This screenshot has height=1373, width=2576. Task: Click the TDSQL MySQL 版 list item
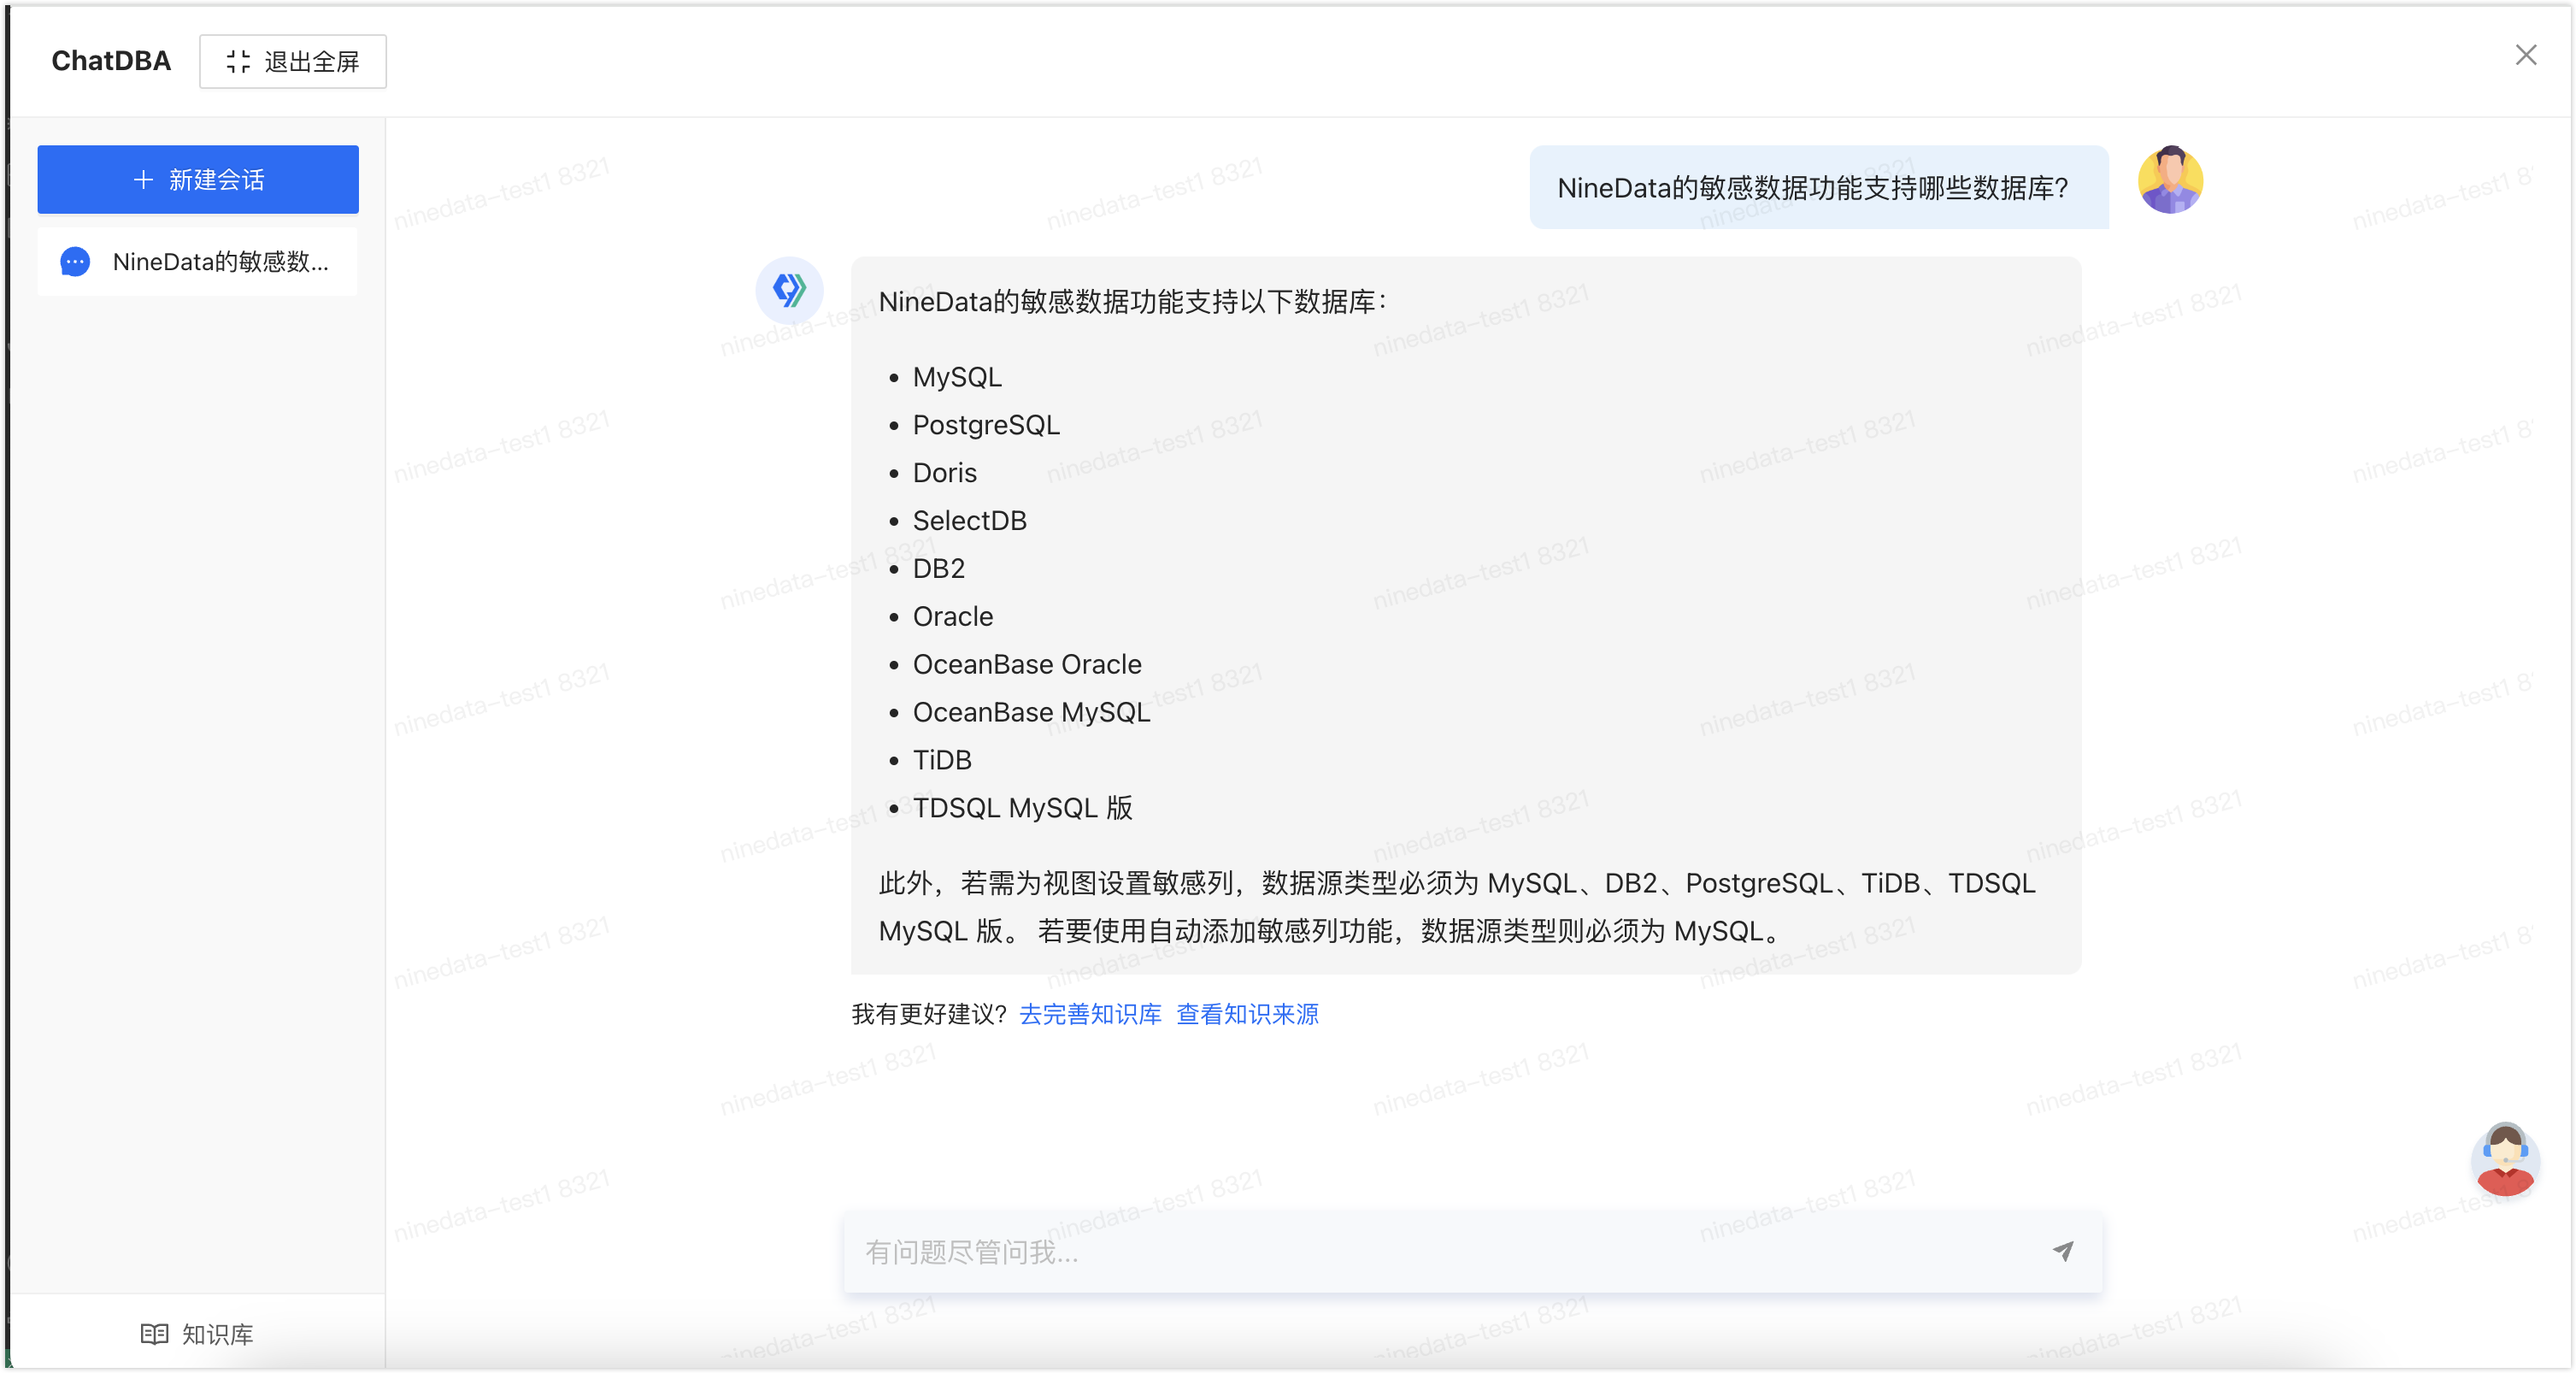(1022, 808)
